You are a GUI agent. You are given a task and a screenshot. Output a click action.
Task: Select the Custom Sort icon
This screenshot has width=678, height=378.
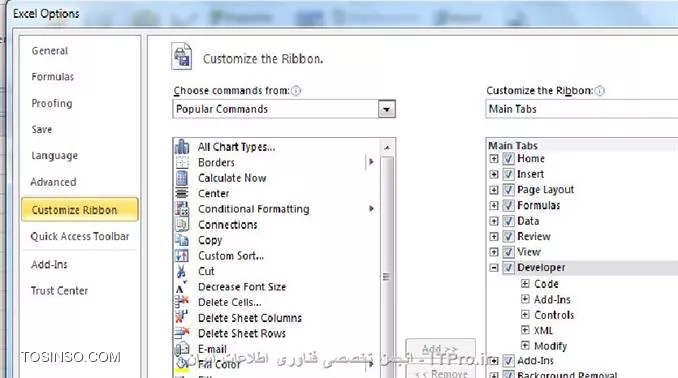(182, 256)
